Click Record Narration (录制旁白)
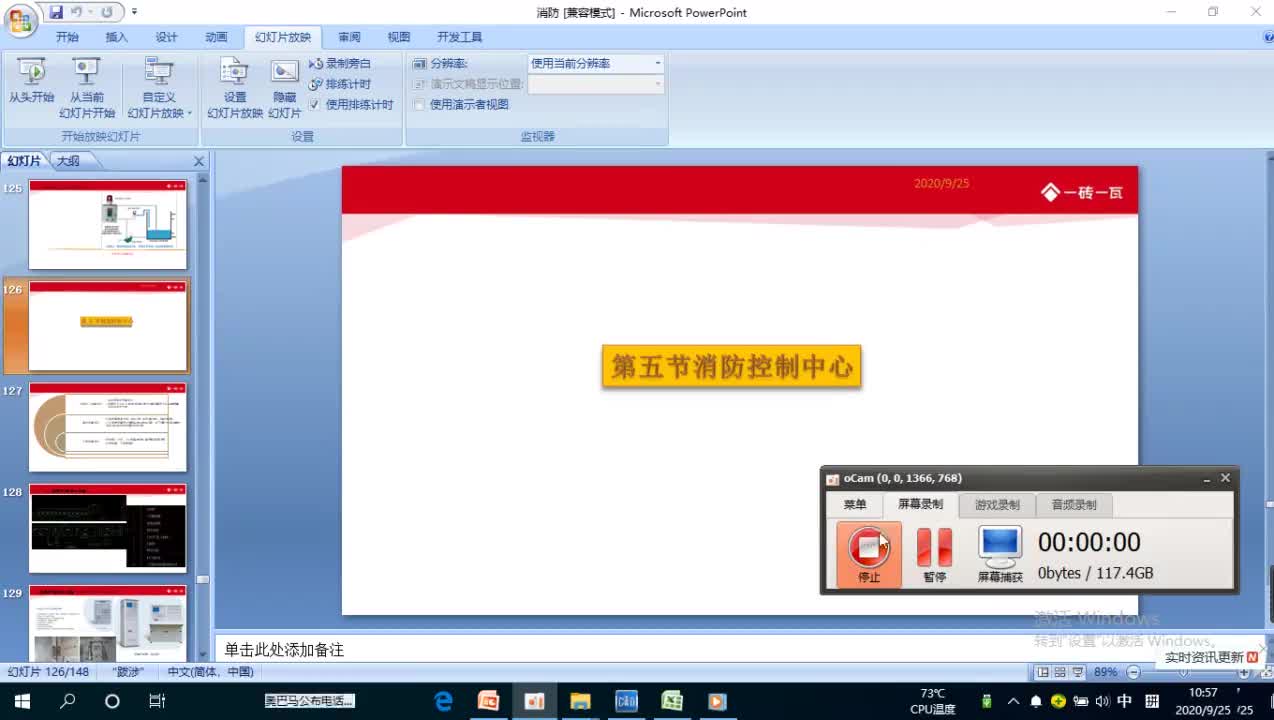 pyautogui.click(x=339, y=63)
